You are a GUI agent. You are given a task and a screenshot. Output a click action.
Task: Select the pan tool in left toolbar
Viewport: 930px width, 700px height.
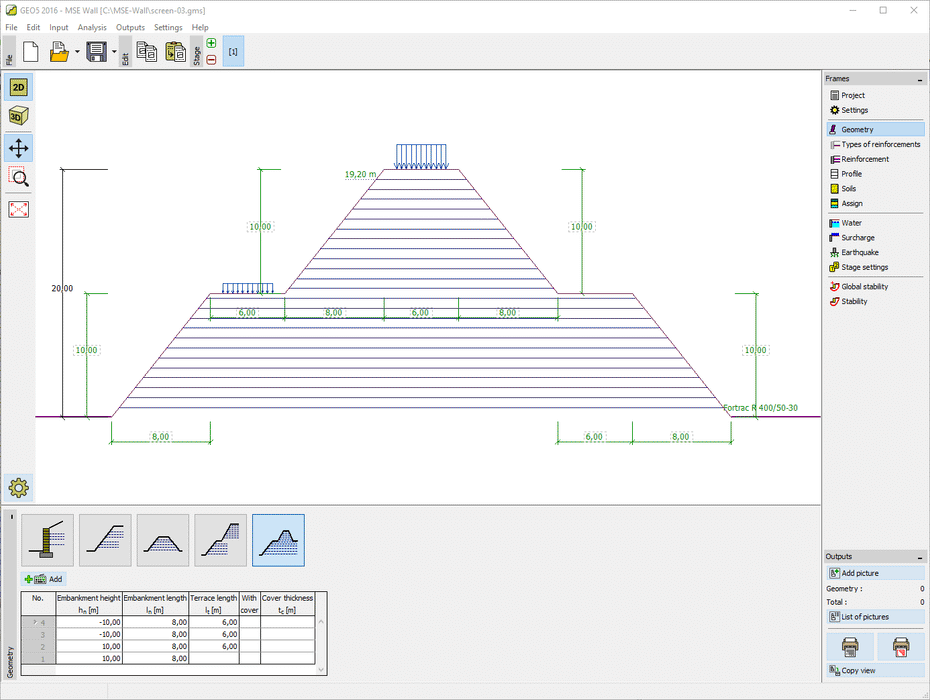18,147
